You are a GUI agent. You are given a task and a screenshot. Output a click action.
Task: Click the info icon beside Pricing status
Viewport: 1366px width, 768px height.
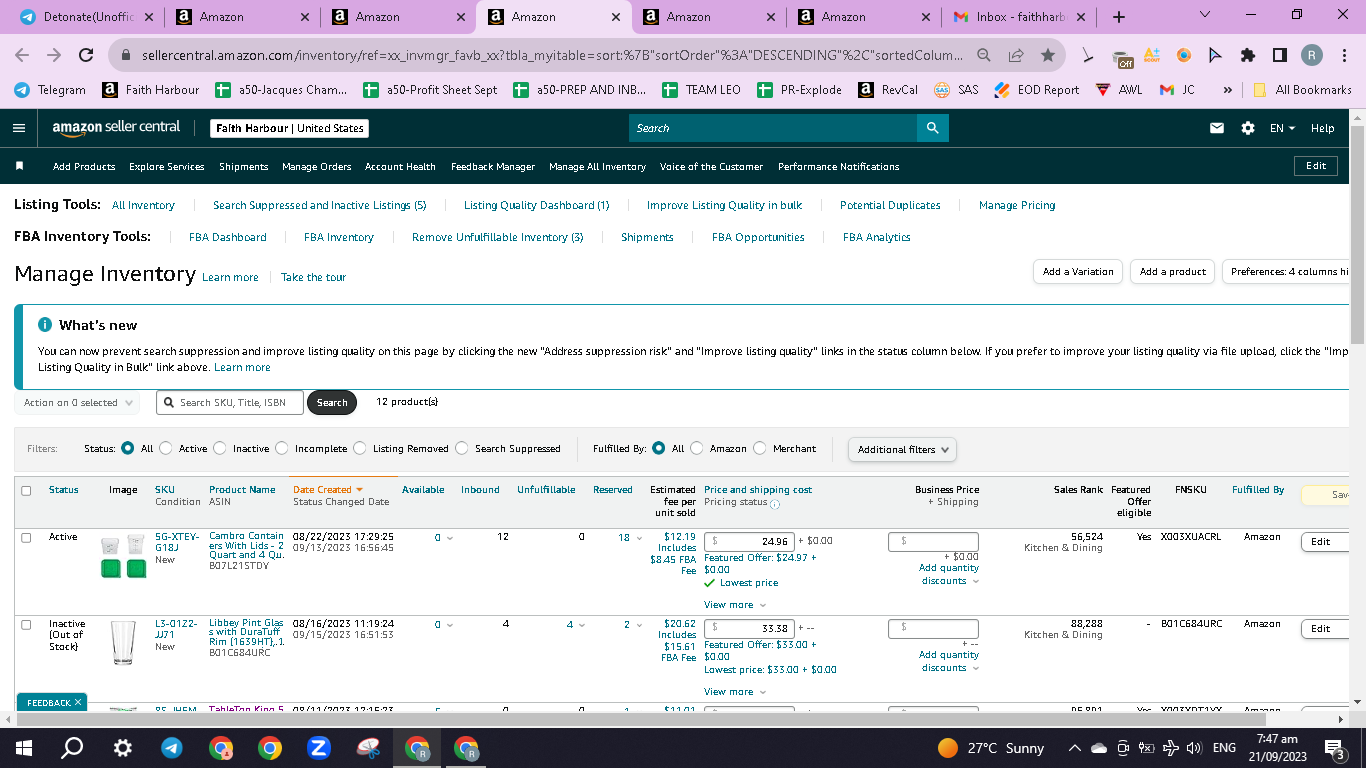coord(774,503)
